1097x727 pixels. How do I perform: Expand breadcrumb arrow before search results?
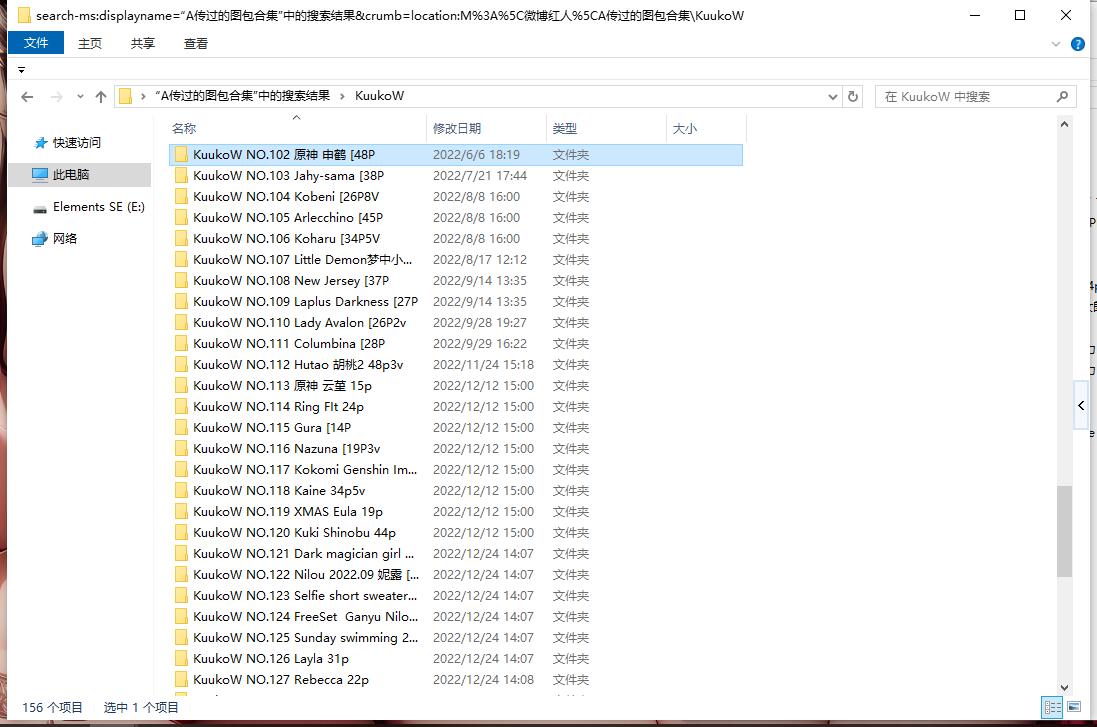tap(143, 97)
